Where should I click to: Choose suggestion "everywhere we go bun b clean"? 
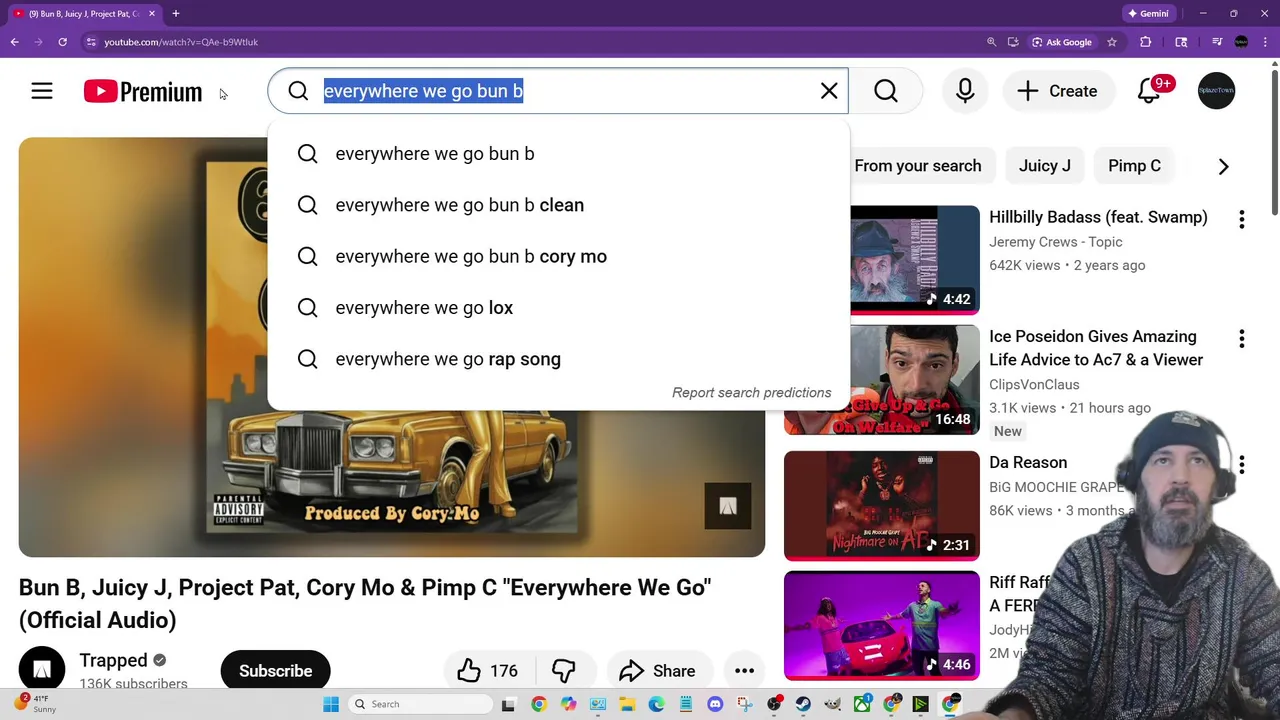click(558, 205)
